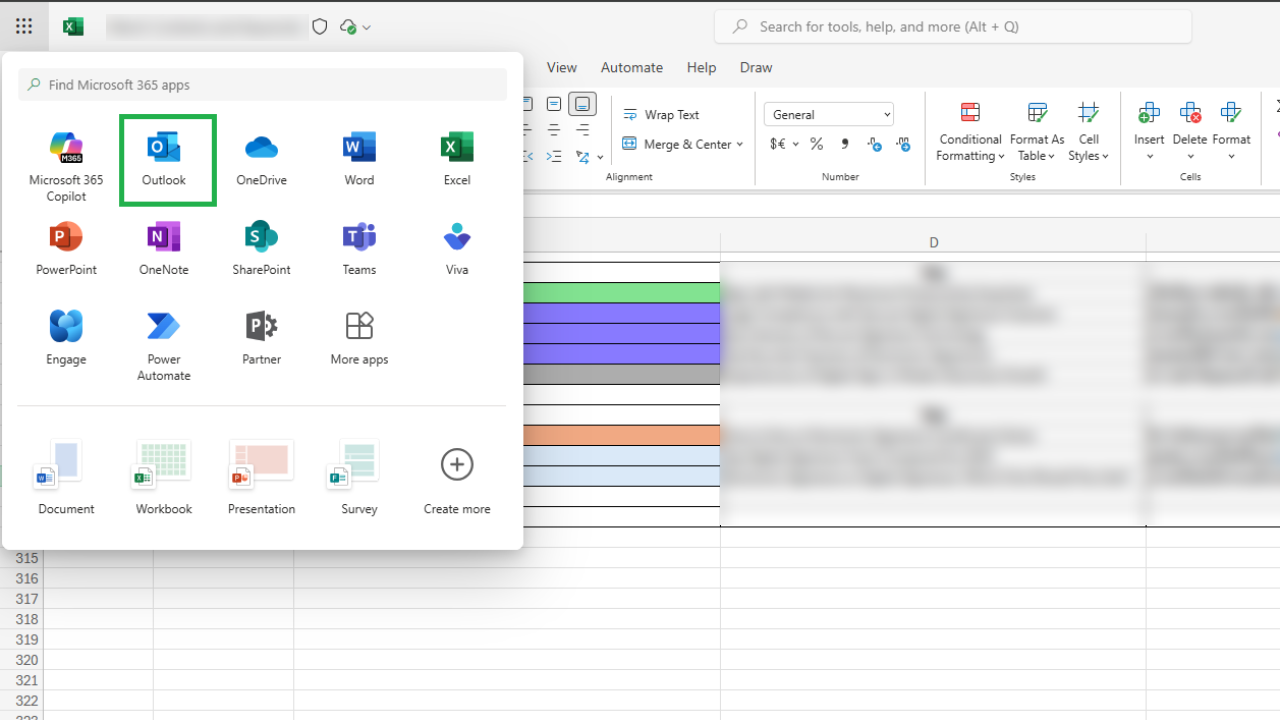Toggle Align Right horizontal alignment
This screenshot has height=720, width=1280.
point(583,130)
